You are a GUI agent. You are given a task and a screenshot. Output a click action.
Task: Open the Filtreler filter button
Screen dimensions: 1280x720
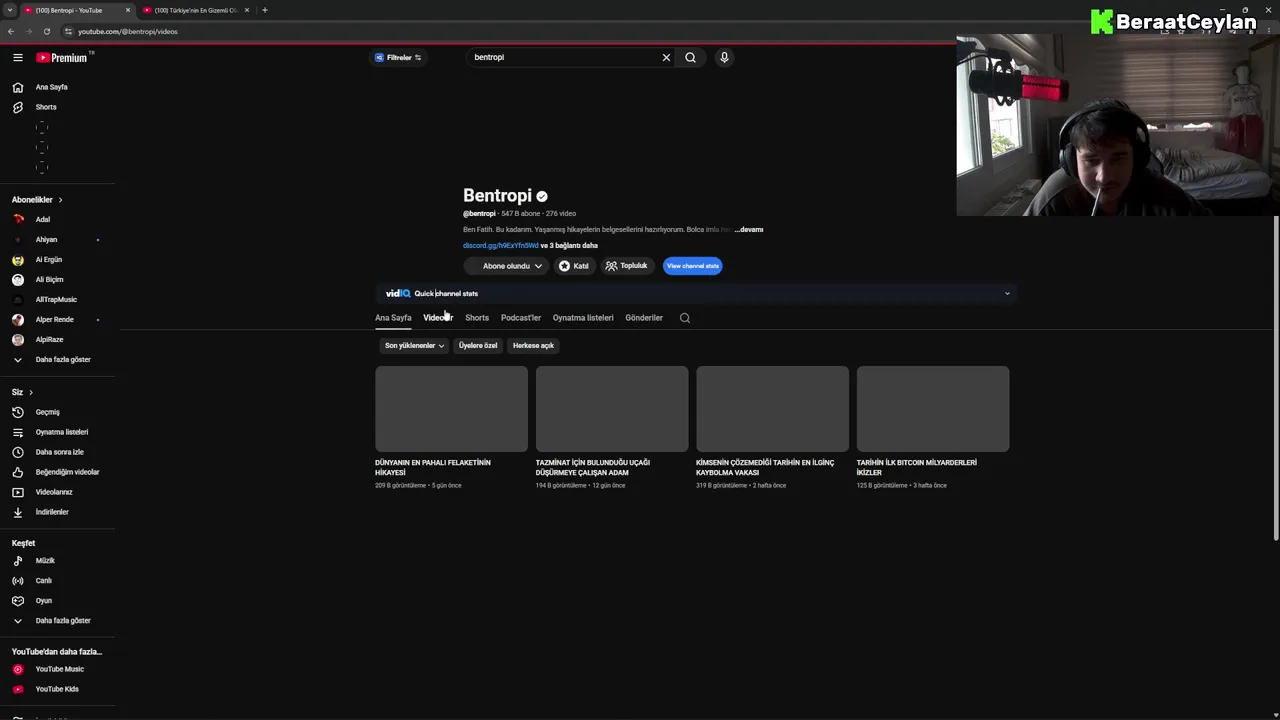coord(398,58)
